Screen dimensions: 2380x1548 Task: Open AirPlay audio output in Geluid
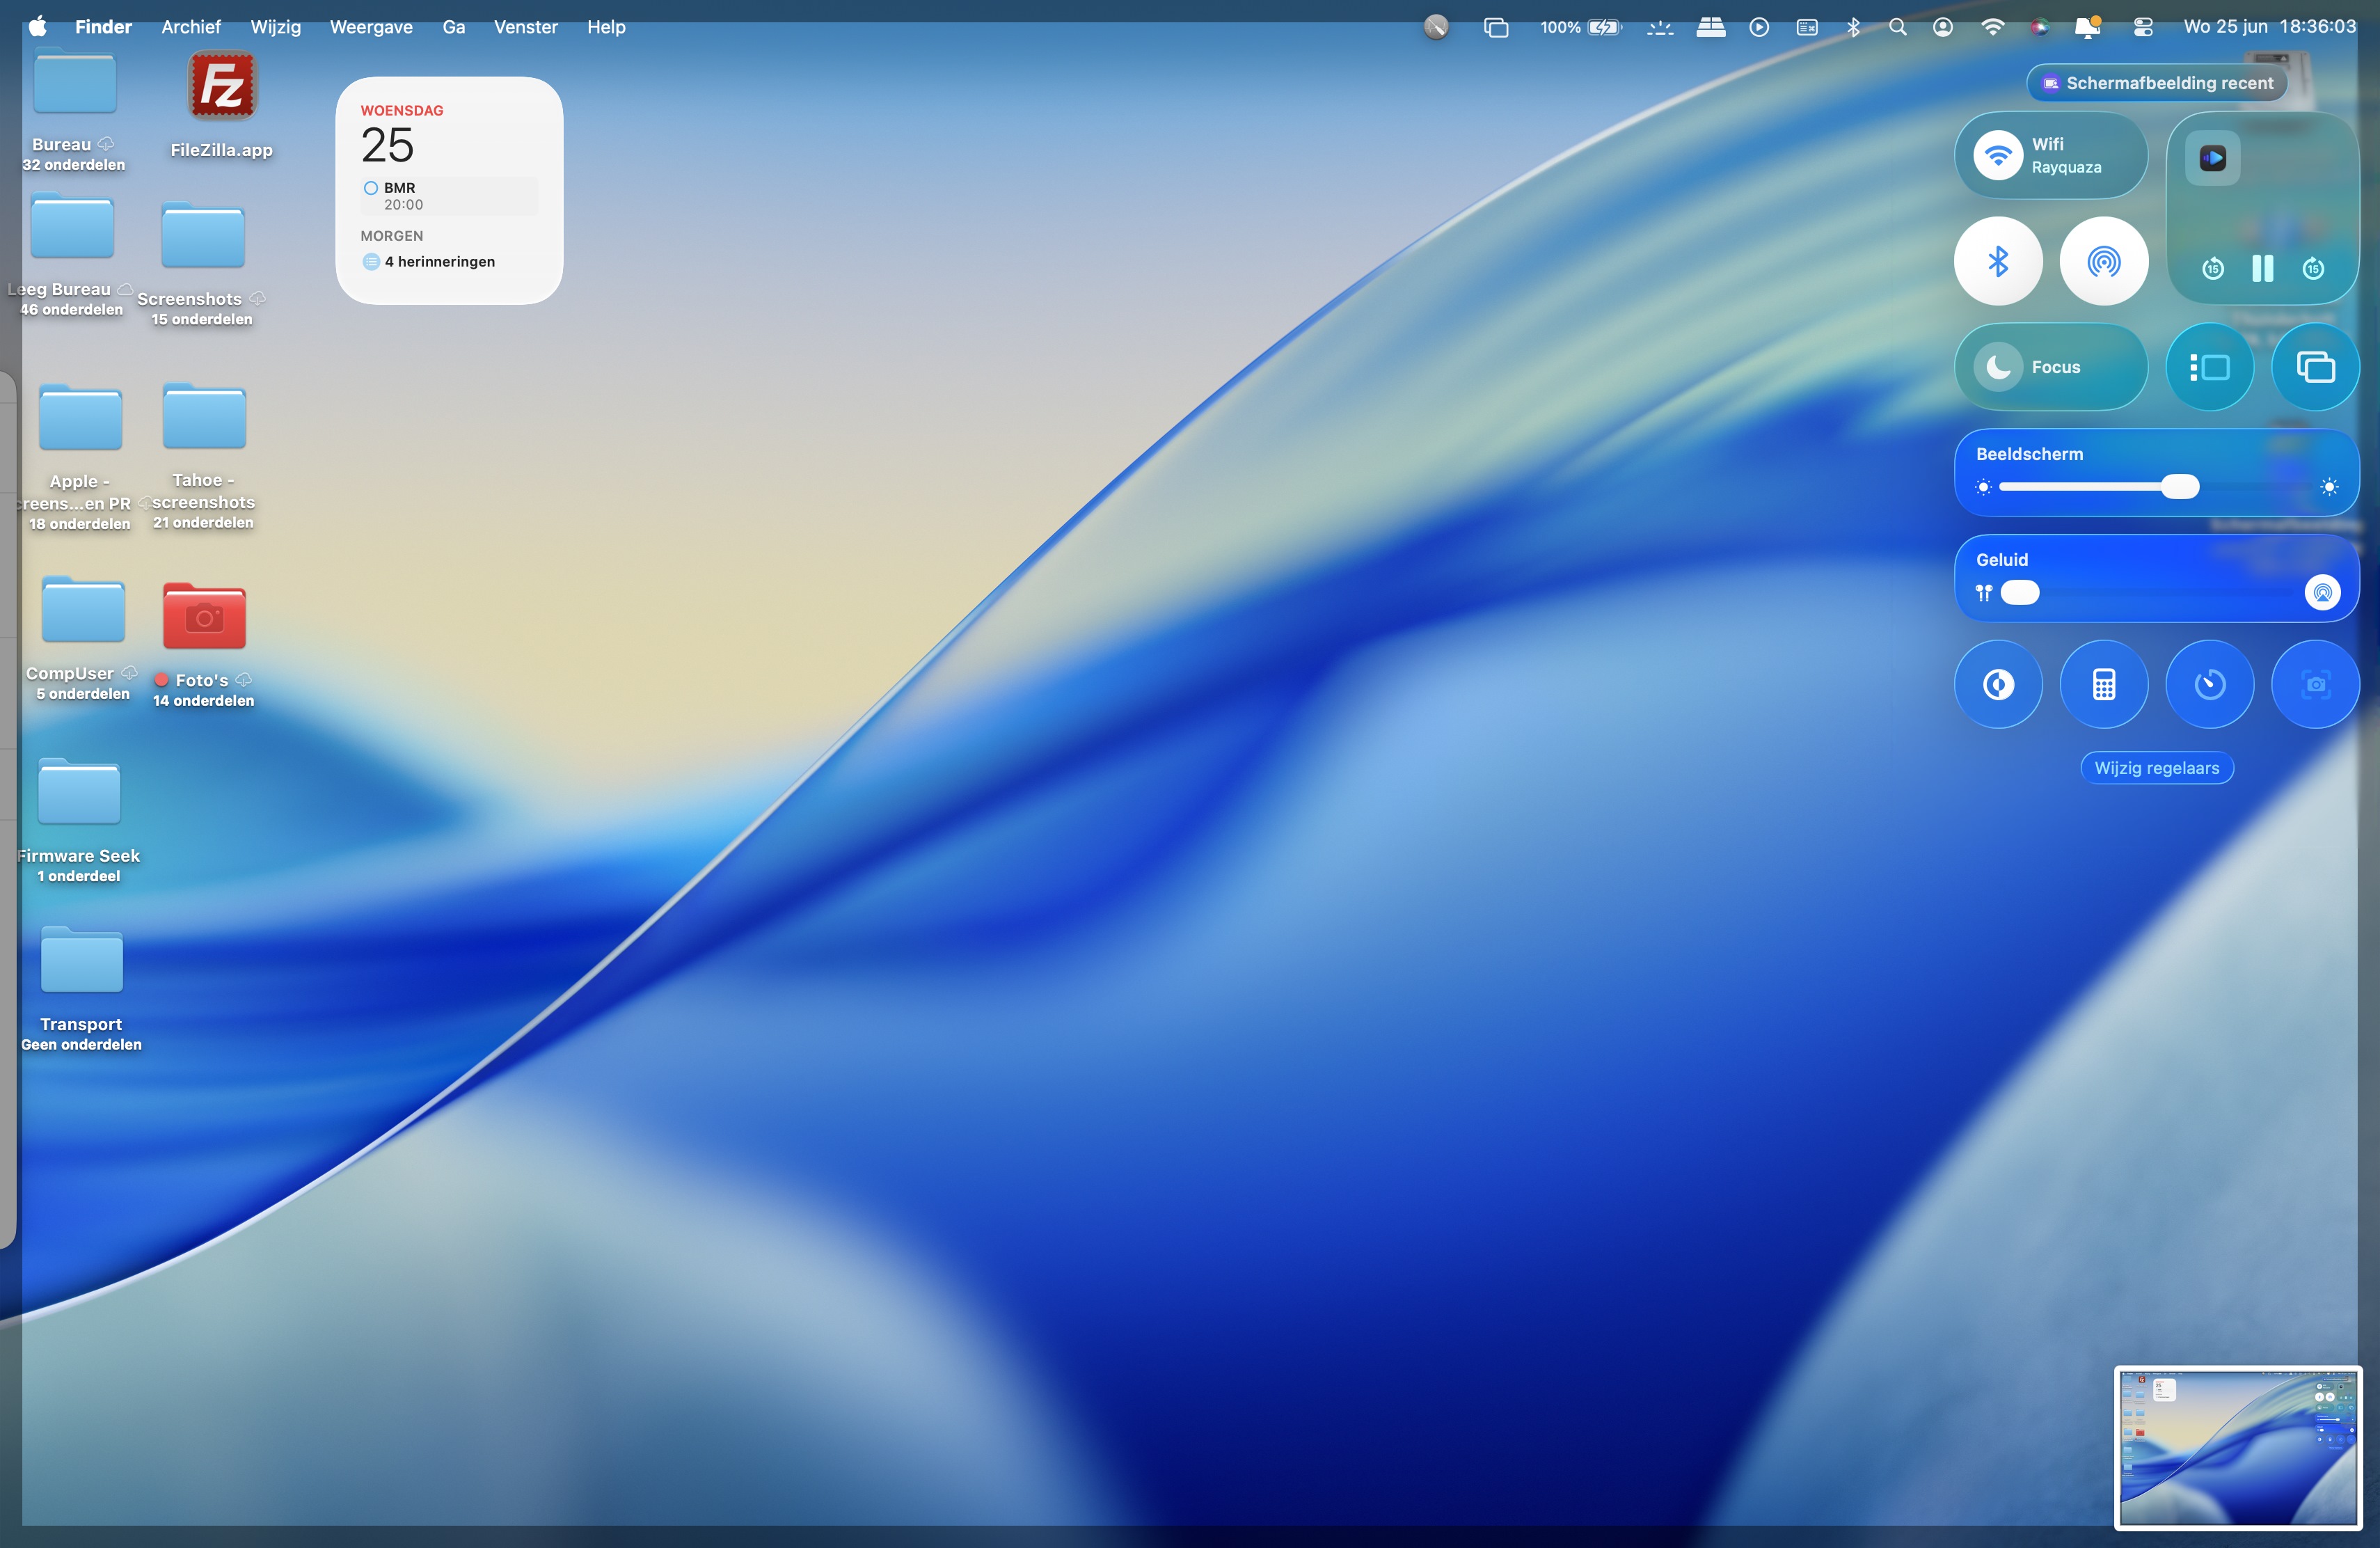2322,593
